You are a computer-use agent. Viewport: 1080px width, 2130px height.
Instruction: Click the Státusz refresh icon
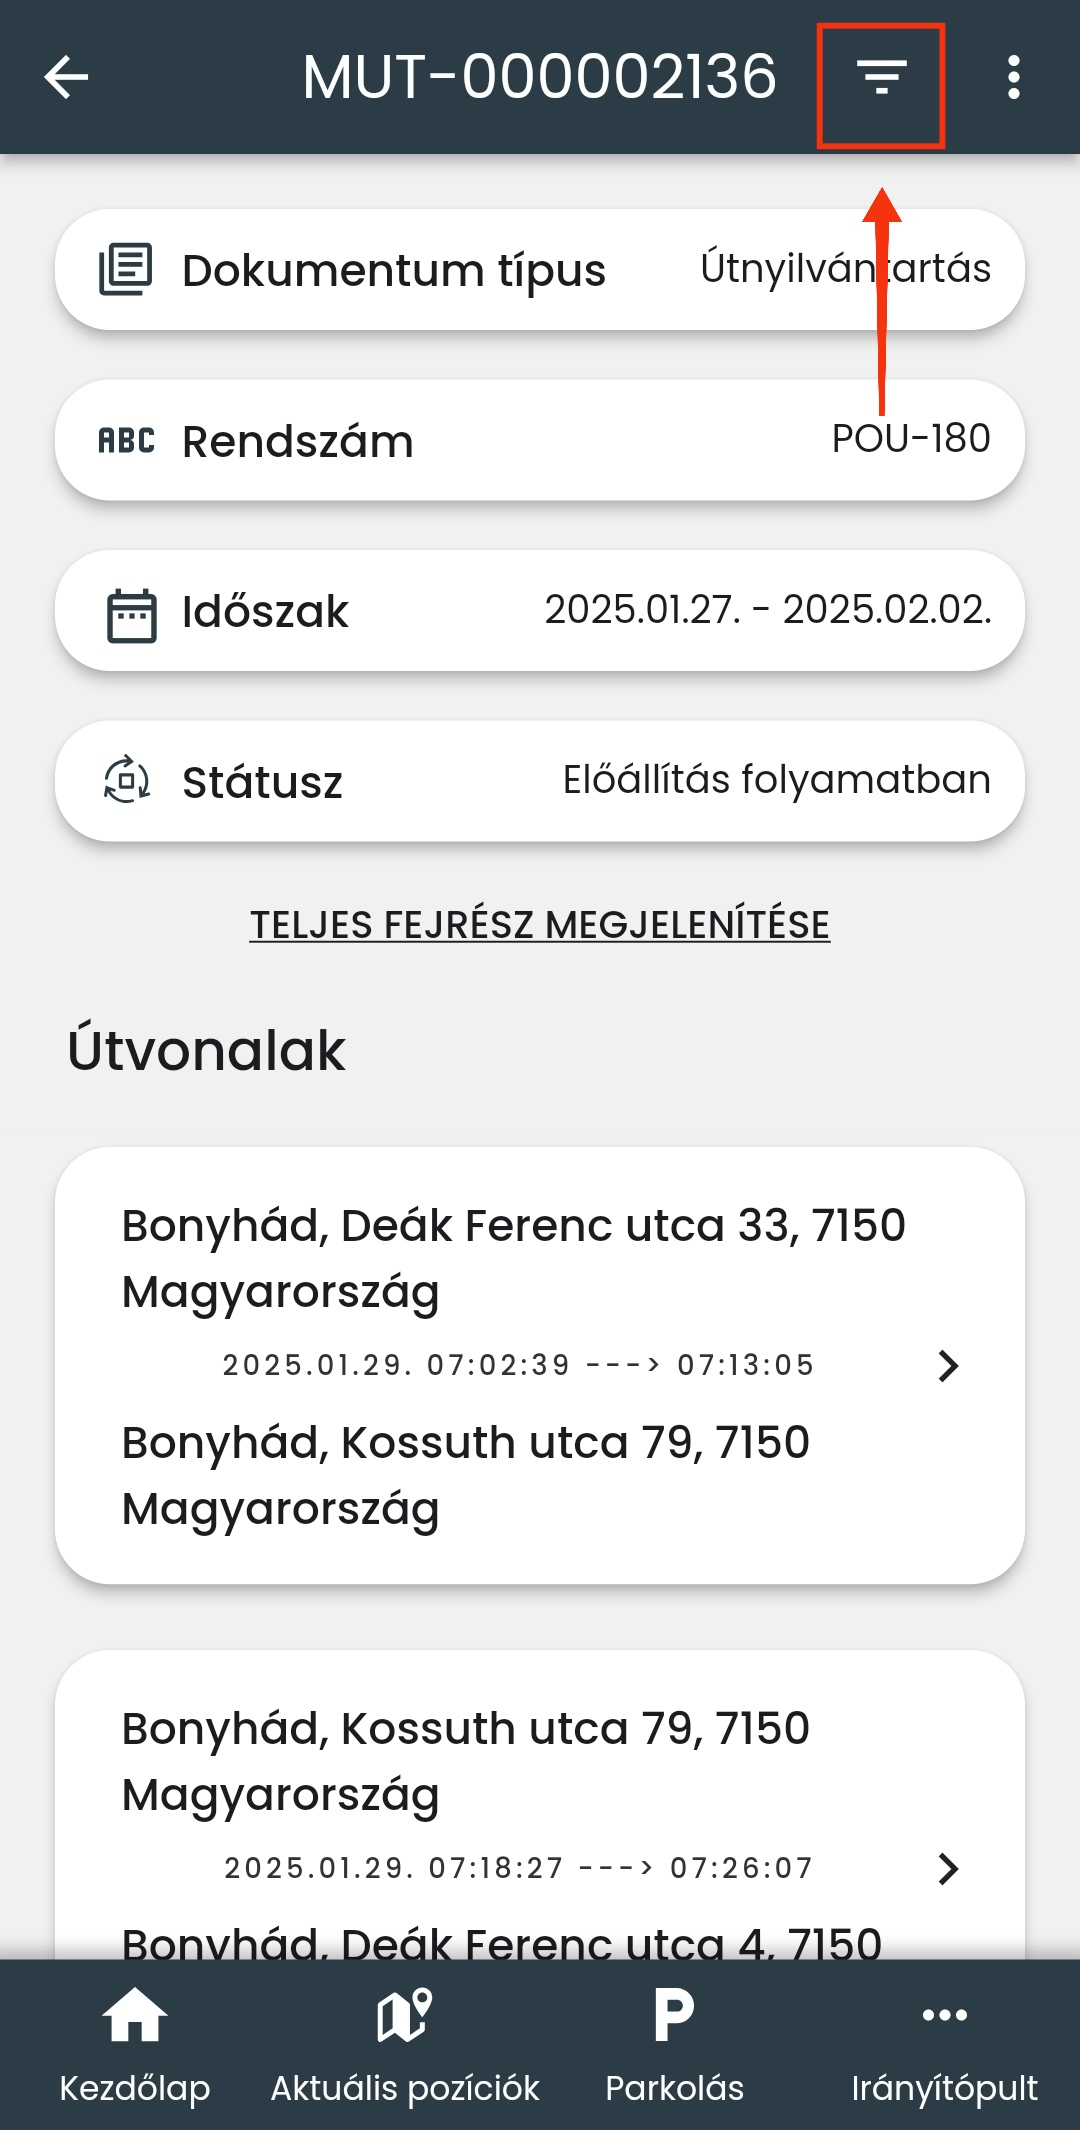click(x=127, y=780)
